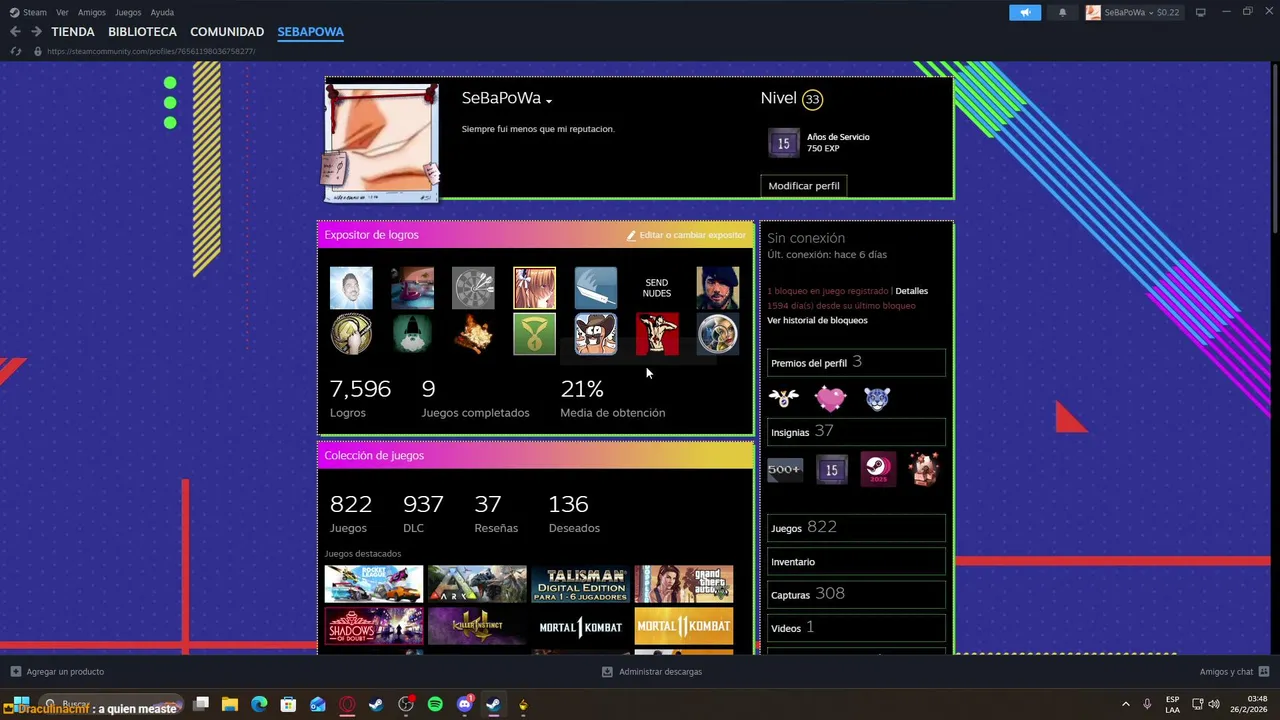
Task: Click Ver historial de bloqueos link
Action: (x=817, y=320)
